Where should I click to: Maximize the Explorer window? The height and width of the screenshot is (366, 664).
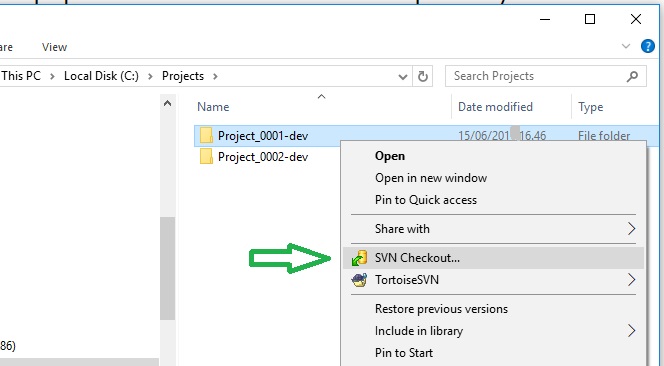[589, 19]
